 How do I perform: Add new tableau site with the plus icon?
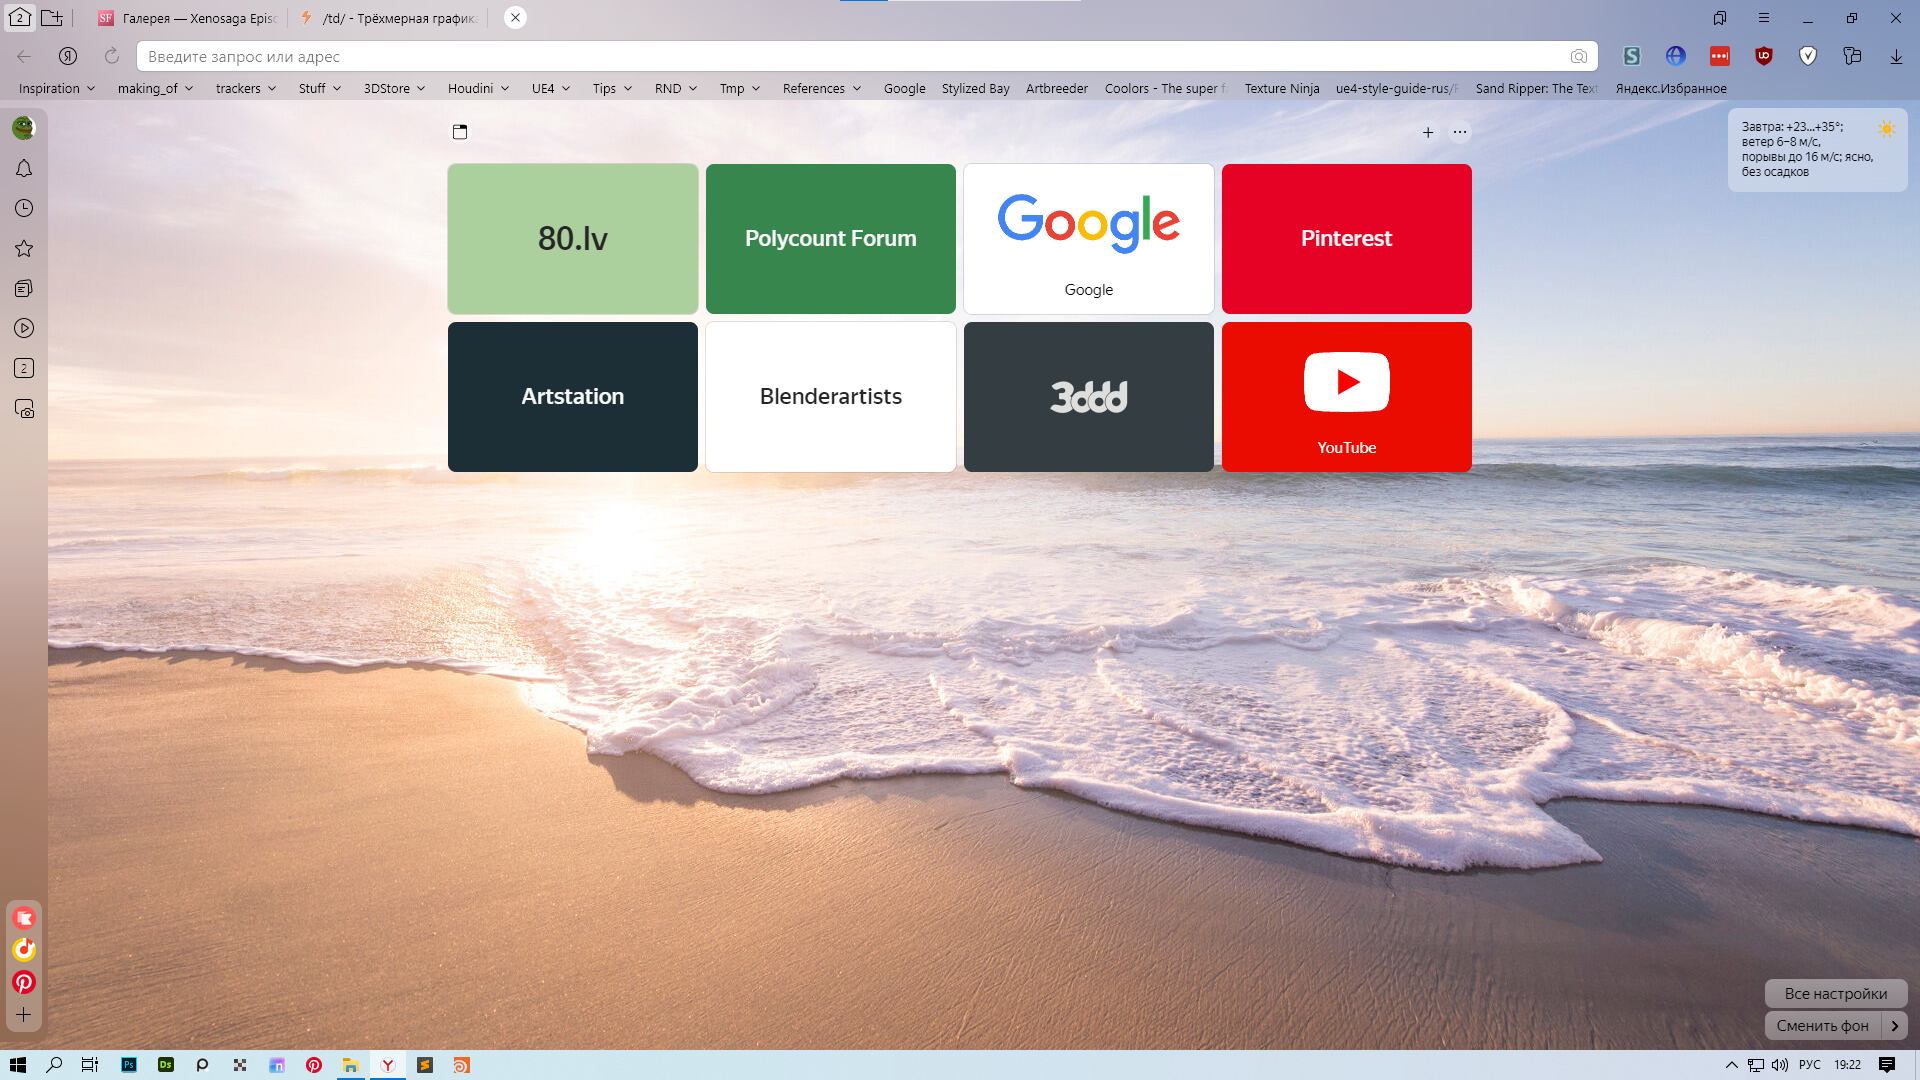[1428, 132]
